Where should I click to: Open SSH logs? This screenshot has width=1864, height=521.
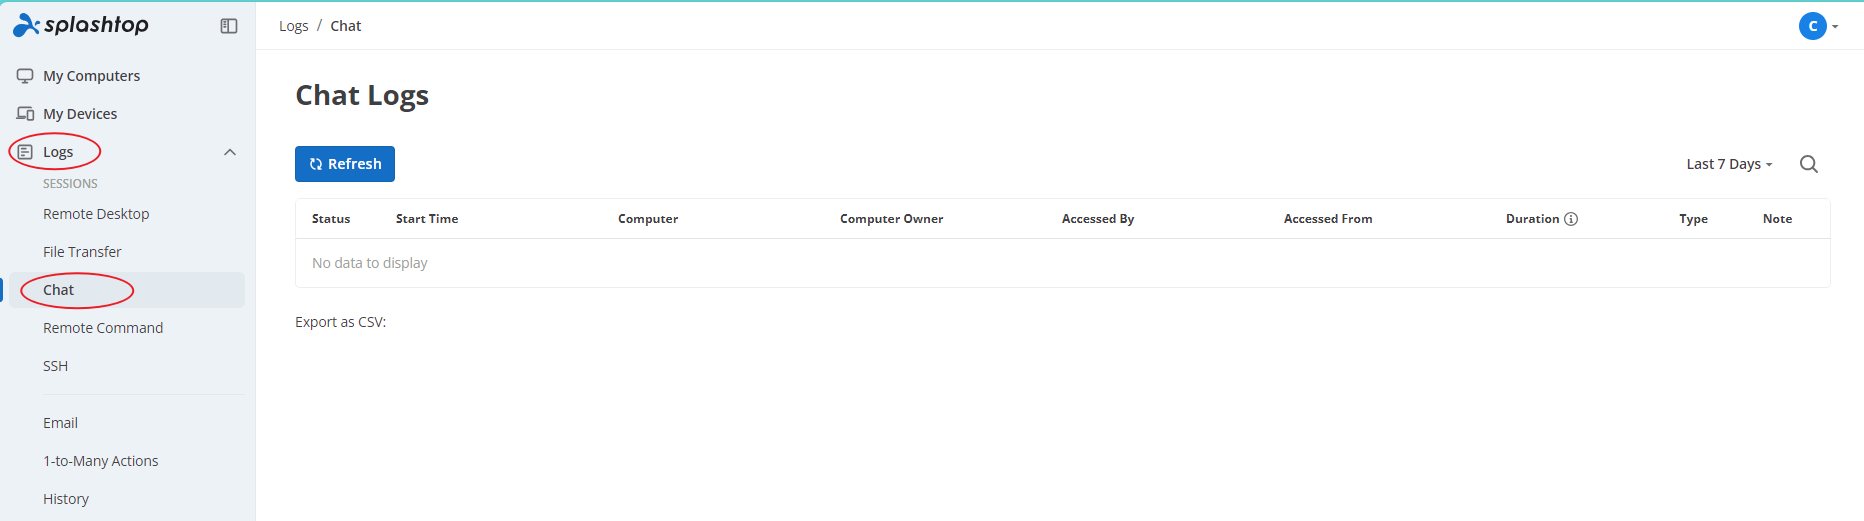pyautogui.click(x=55, y=366)
